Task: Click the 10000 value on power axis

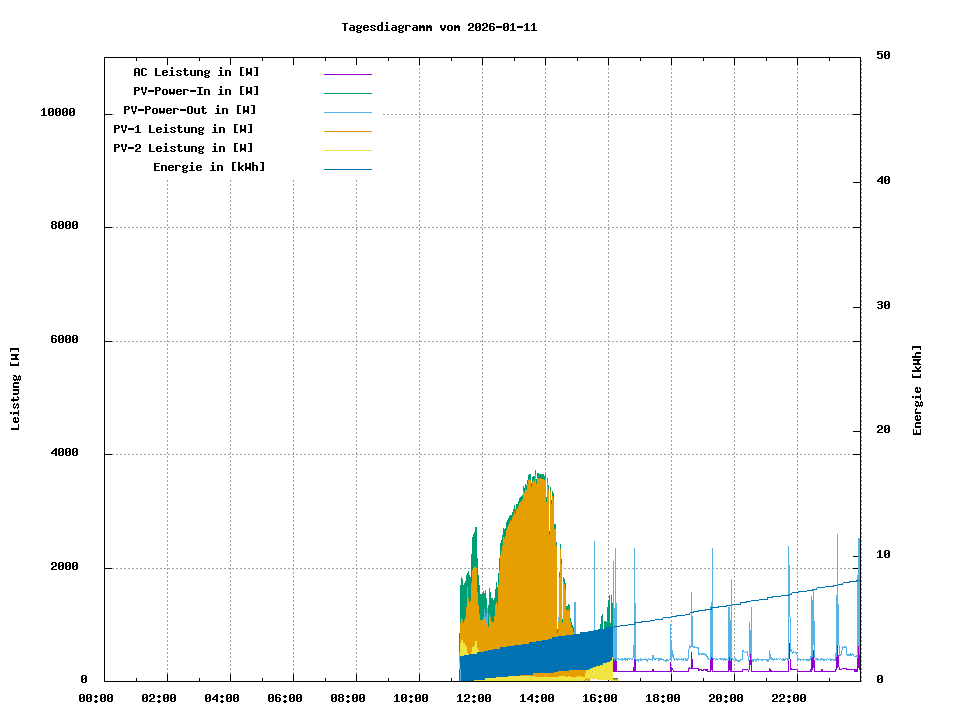Action: coord(58,113)
